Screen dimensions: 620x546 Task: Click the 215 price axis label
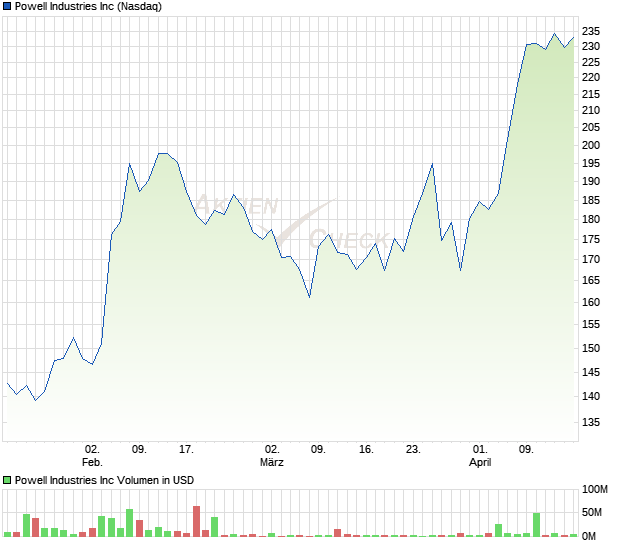(x=591, y=94)
